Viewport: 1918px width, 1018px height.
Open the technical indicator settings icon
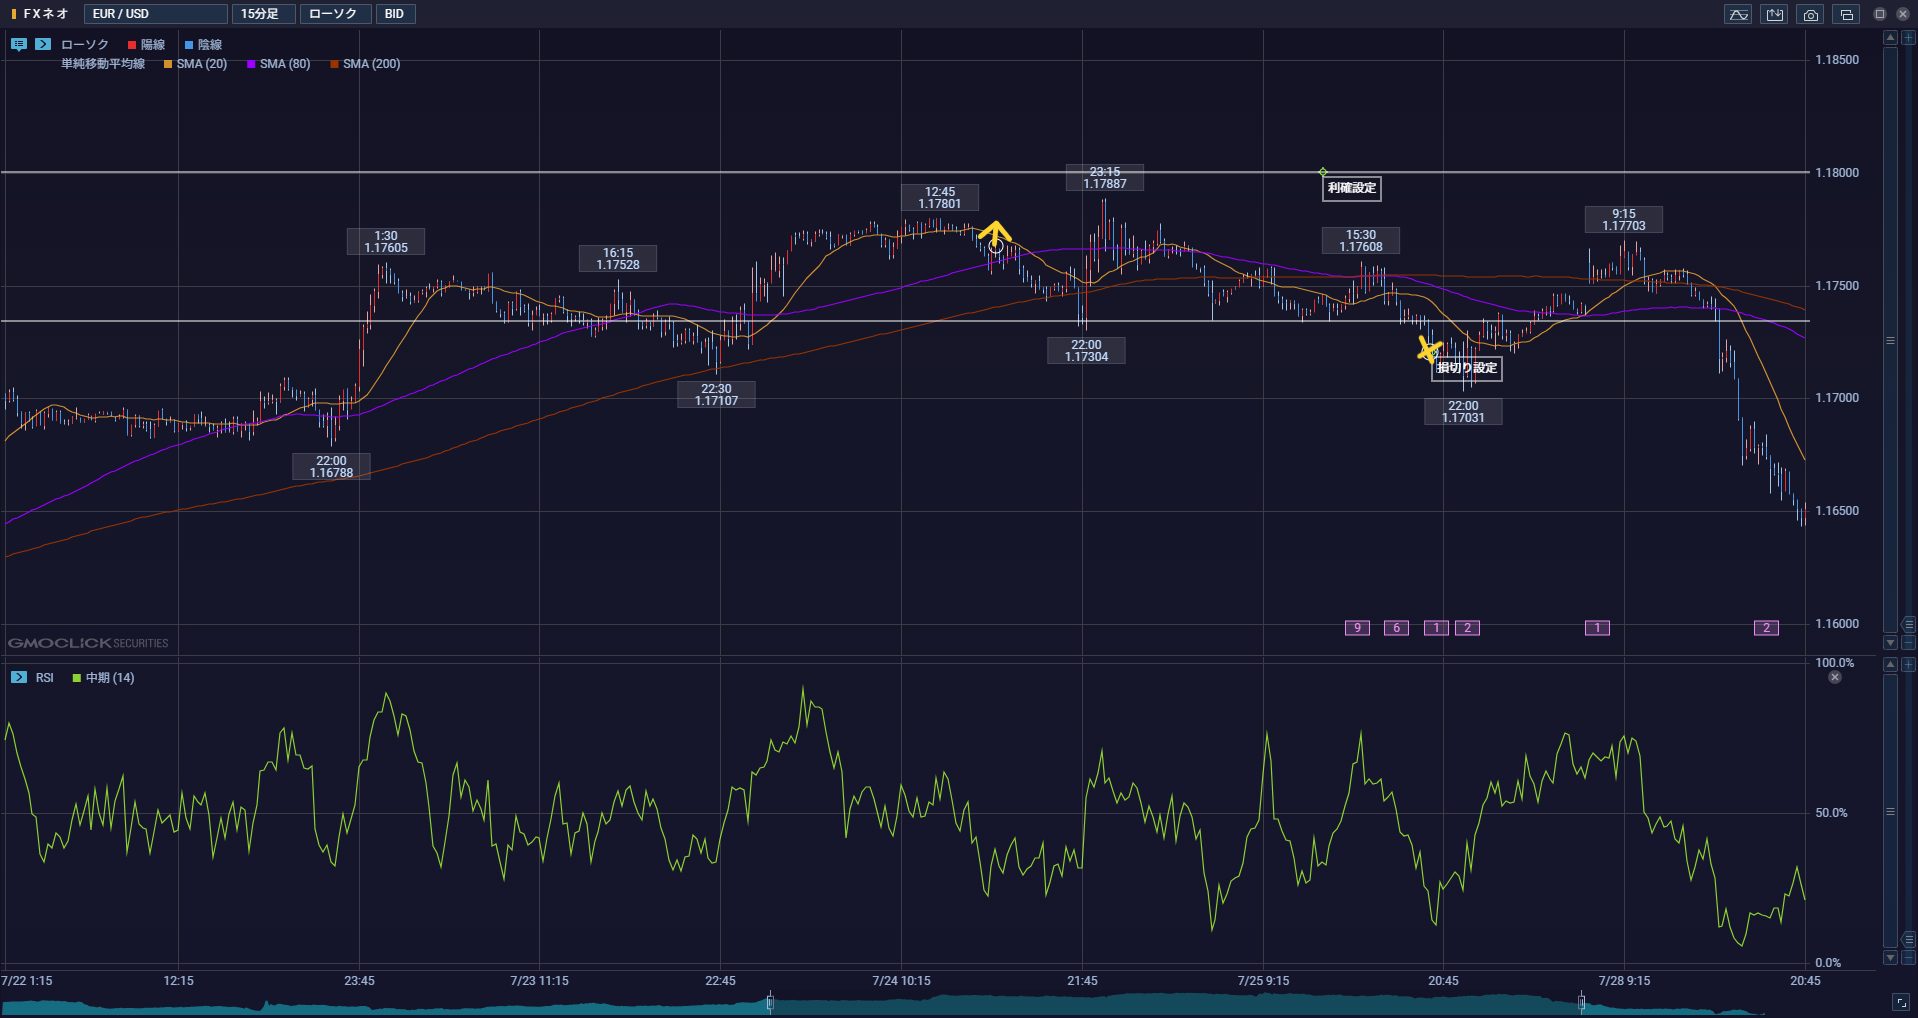pyautogui.click(x=1738, y=14)
